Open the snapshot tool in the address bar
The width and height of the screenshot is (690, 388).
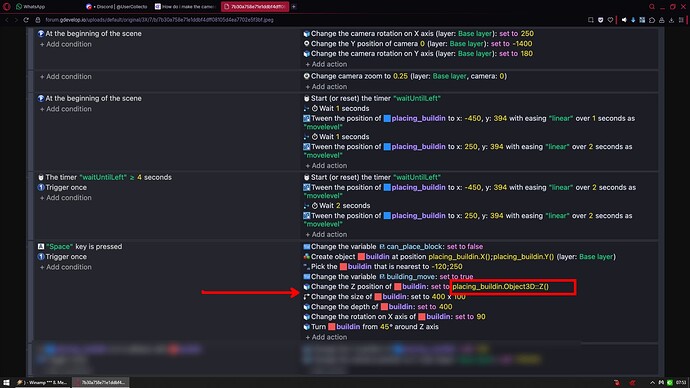point(591,20)
